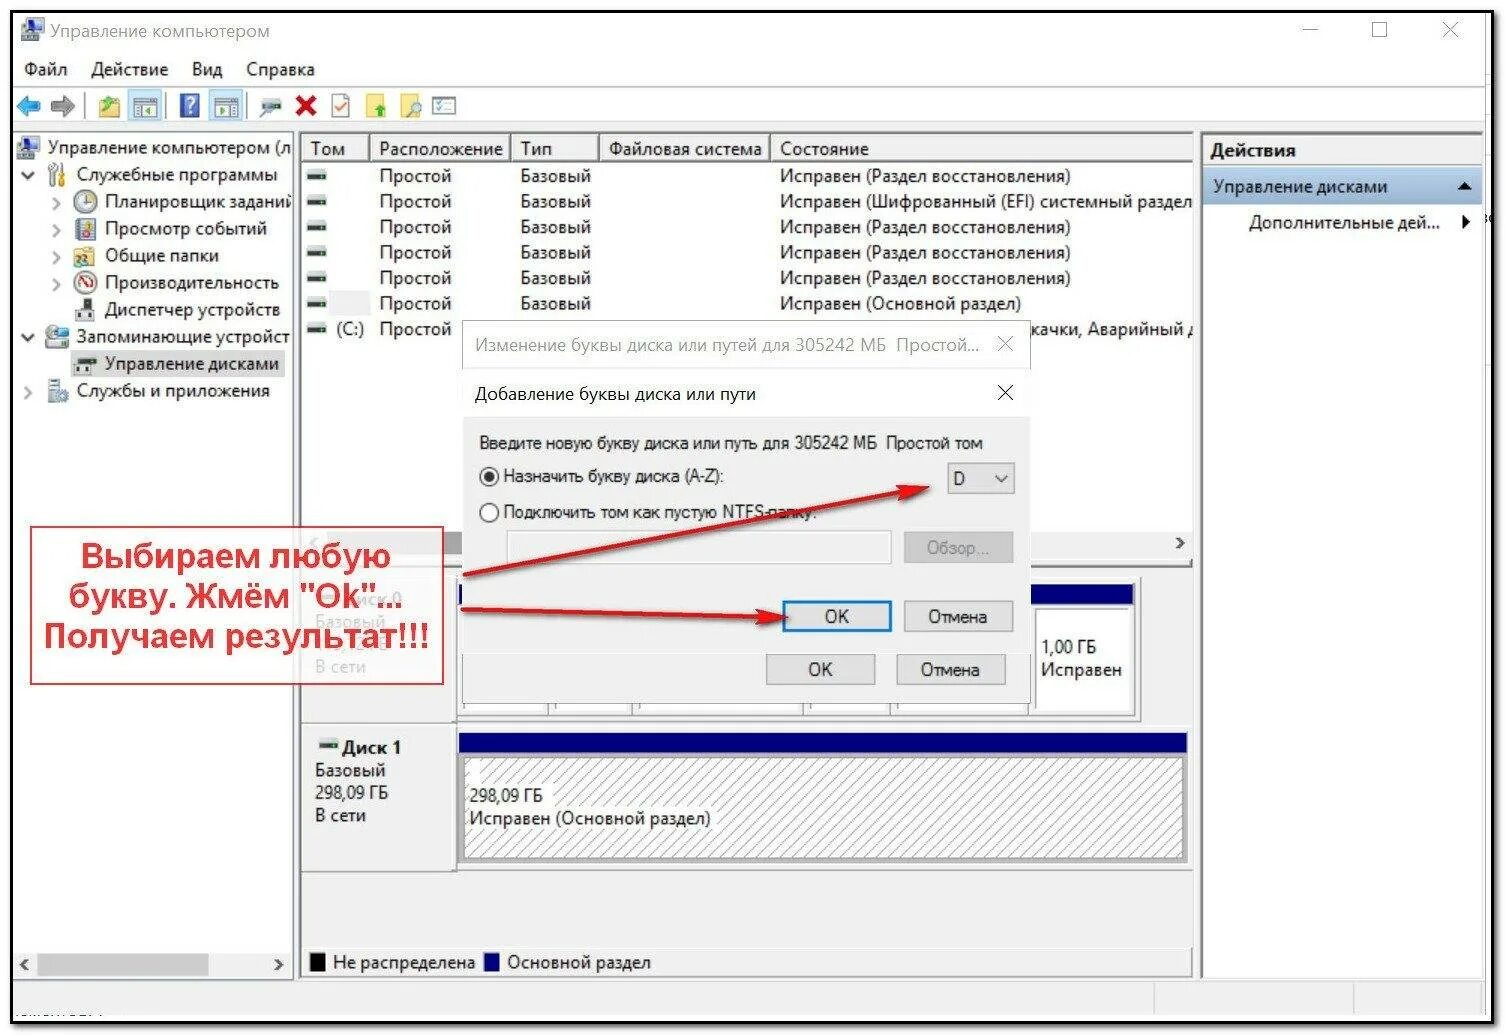Click the properties checkmark page icon
The image size is (1505, 1035).
341,106
